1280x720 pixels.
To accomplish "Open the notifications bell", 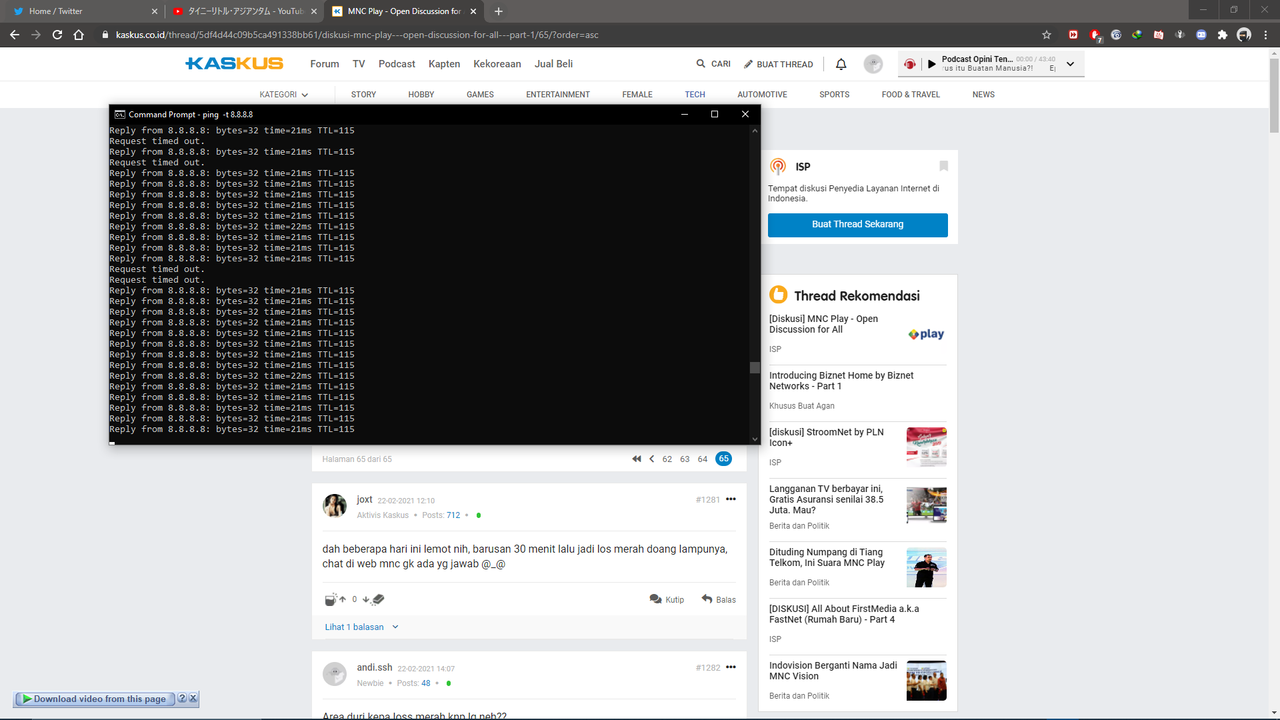I will point(841,64).
